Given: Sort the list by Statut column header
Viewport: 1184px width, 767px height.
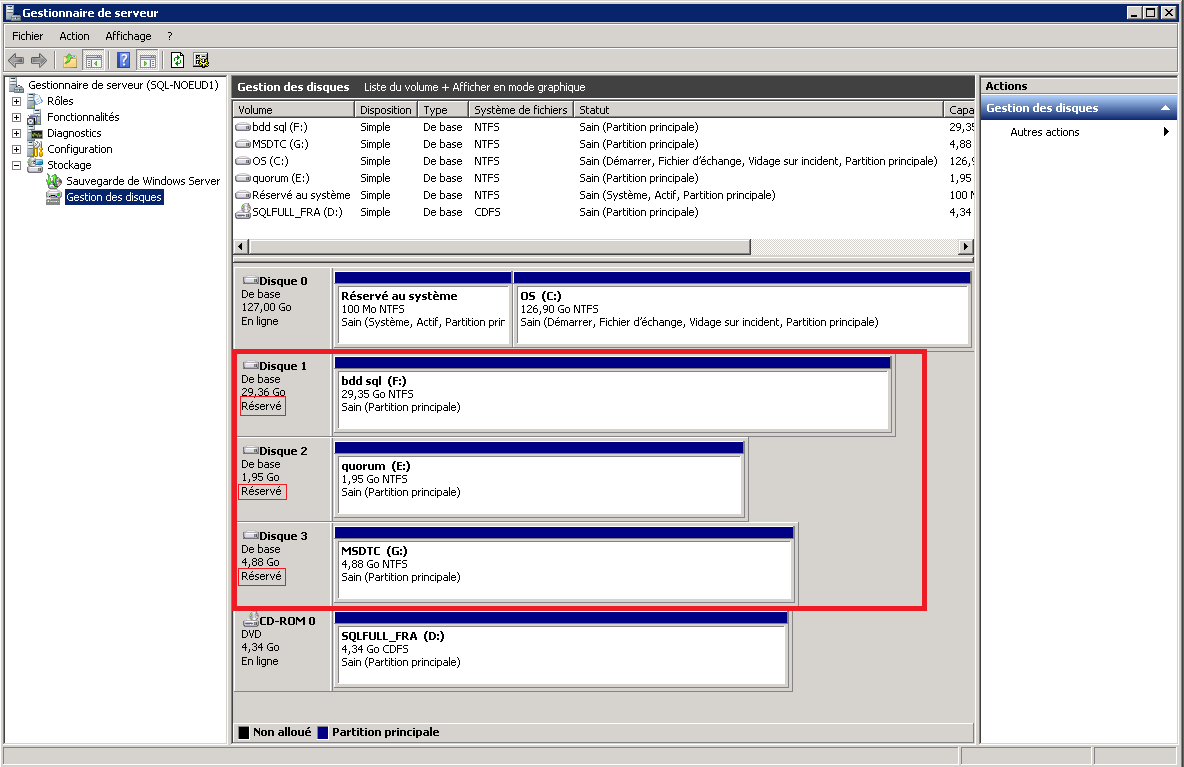Looking at the screenshot, I should pyautogui.click(x=758, y=110).
